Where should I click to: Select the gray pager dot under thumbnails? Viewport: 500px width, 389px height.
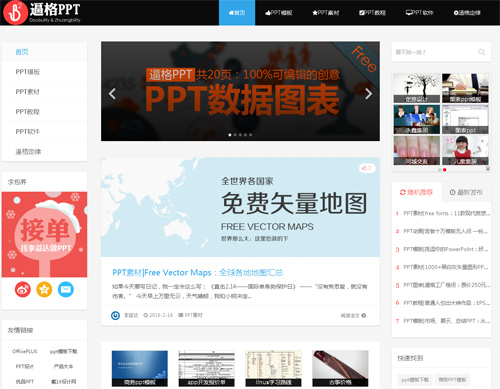pos(439,170)
